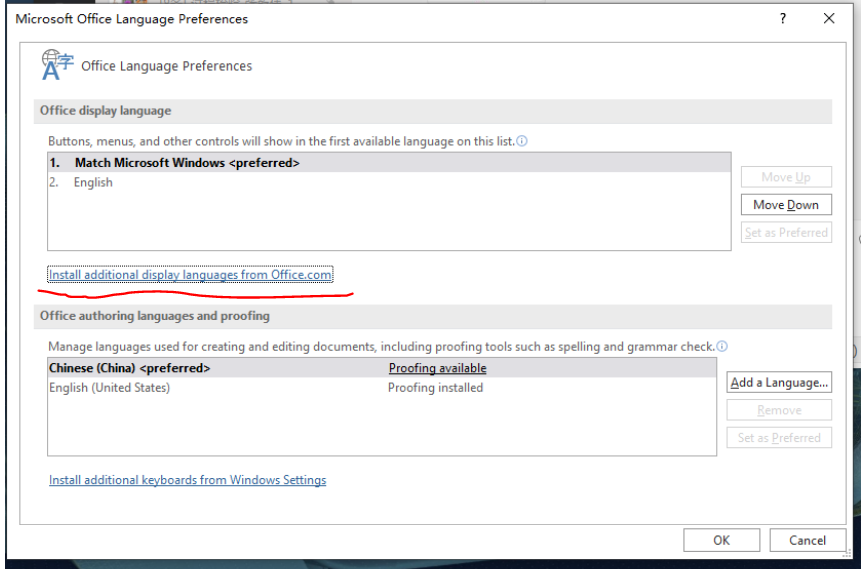Click the Add a Language button
This screenshot has width=862, height=574.
click(x=779, y=382)
